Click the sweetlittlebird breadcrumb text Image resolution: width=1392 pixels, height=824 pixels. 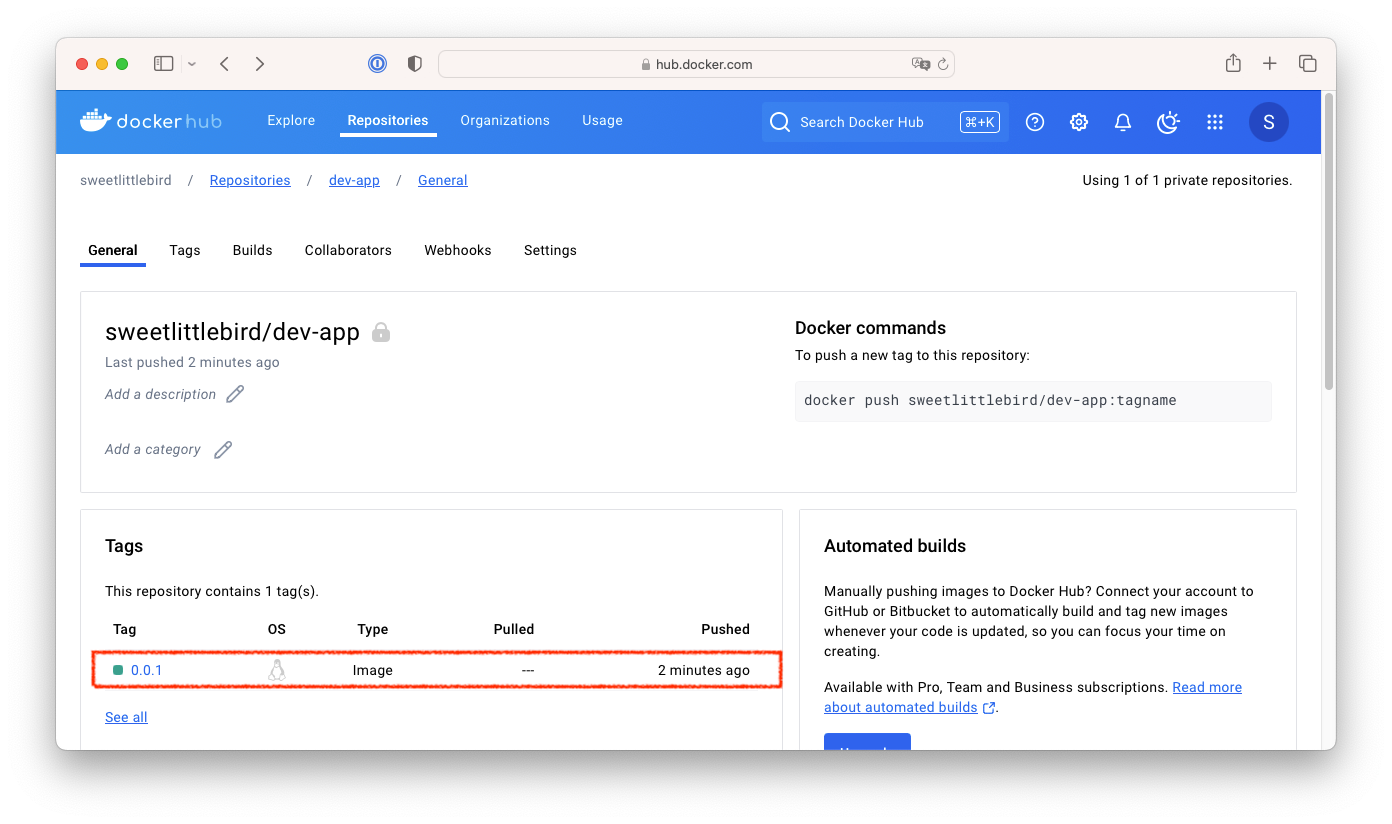(x=126, y=181)
